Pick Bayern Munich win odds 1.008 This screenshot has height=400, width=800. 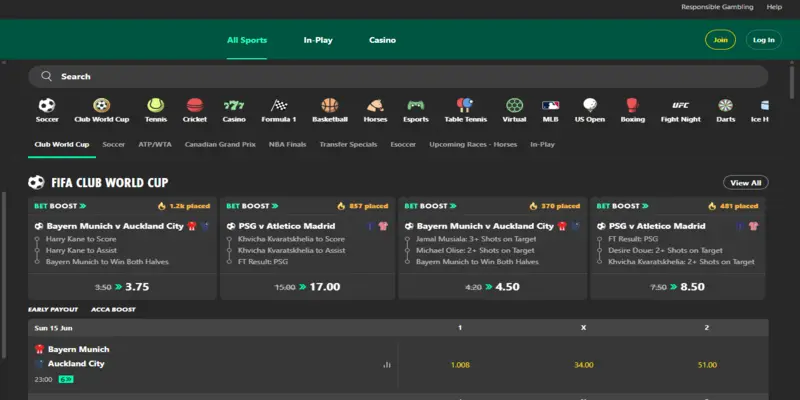[x=460, y=365]
